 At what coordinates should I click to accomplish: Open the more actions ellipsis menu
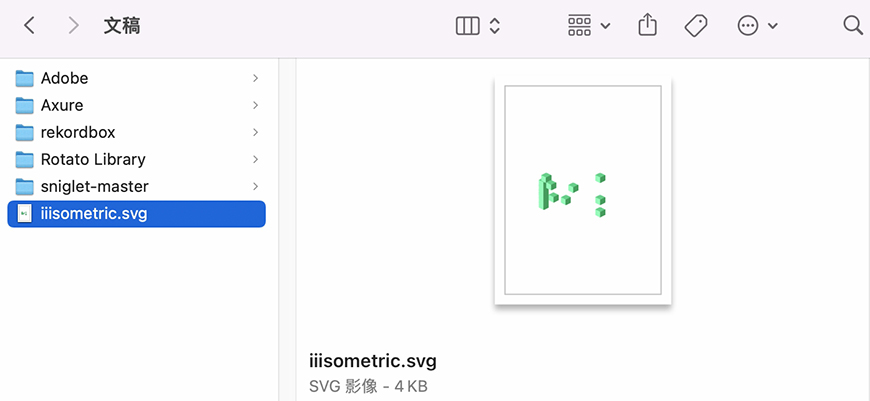click(x=749, y=26)
